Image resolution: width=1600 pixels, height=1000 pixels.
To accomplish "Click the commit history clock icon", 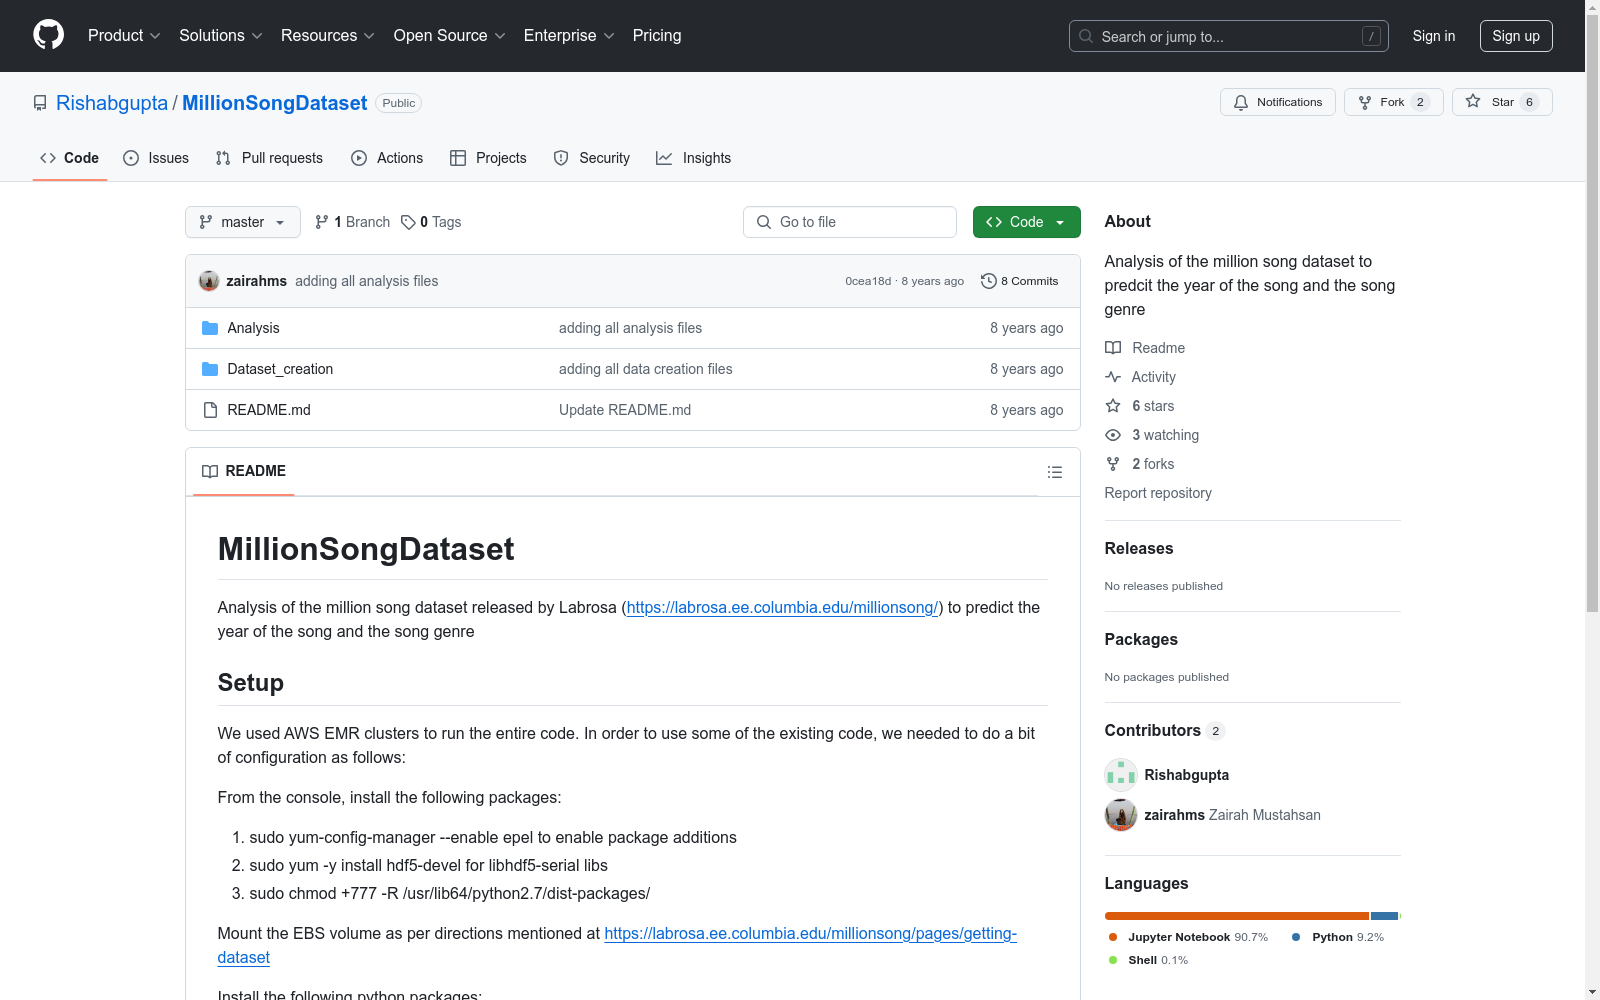I will tap(989, 281).
